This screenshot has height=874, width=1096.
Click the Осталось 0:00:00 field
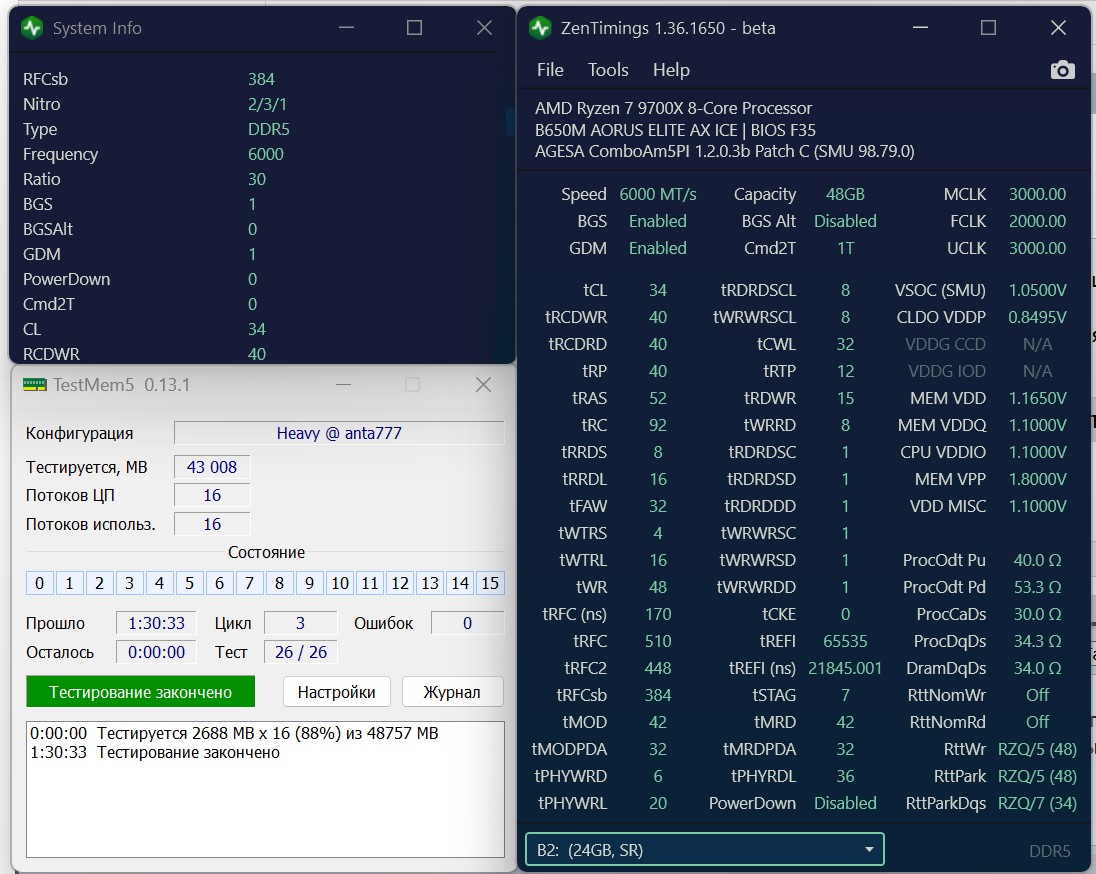(156, 652)
